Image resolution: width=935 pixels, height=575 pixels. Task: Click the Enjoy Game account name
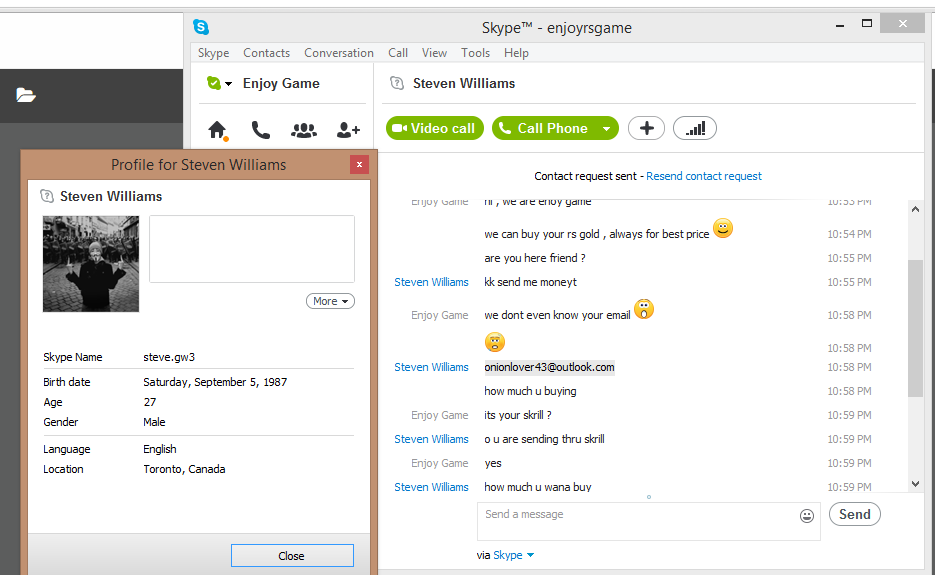(281, 83)
